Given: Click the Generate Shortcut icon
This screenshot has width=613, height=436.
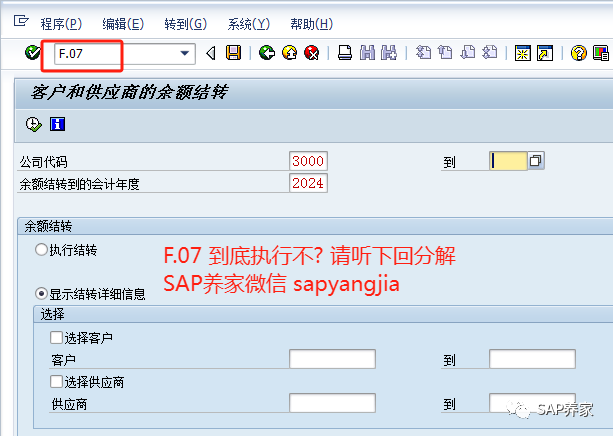Looking at the screenshot, I should pyautogui.click(x=545, y=53).
